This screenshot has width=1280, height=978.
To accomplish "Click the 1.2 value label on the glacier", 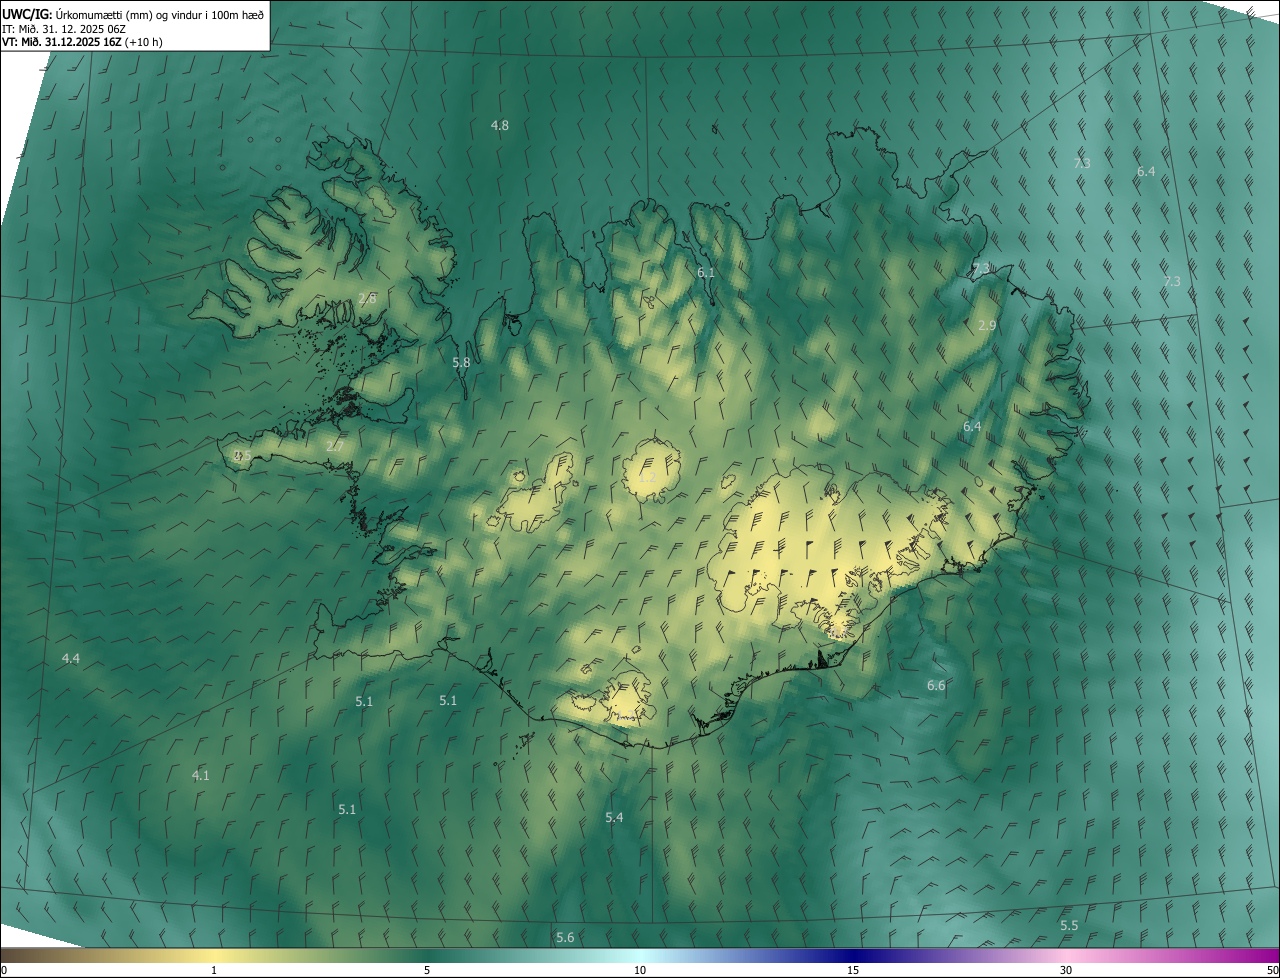I will (647, 478).
